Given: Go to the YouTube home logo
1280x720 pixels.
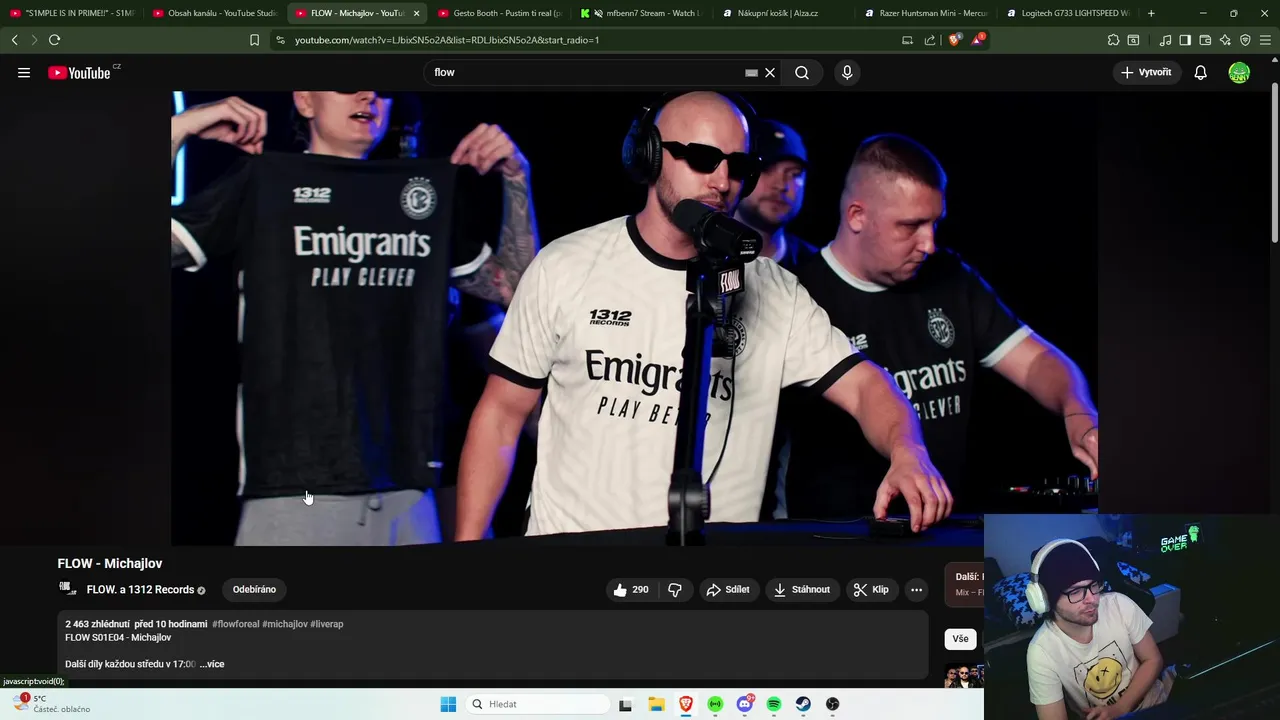Looking at the screenshot, I should (x=79, y=72).
